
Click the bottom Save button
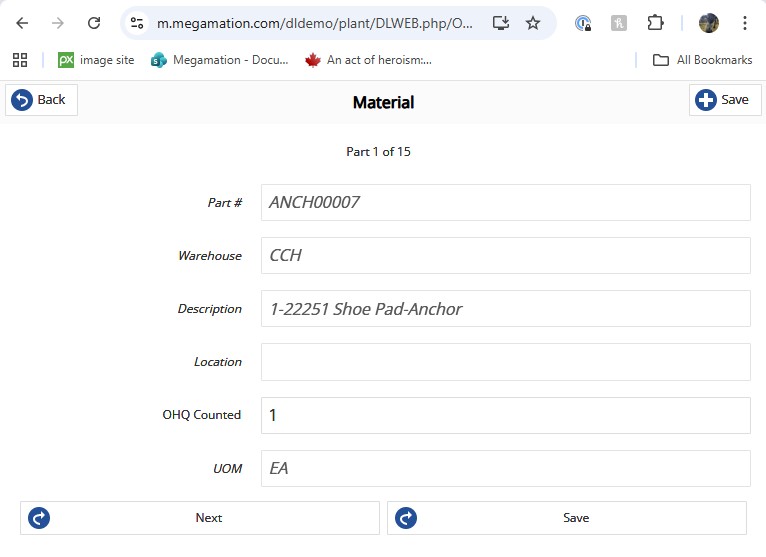(x=566, y=518)
